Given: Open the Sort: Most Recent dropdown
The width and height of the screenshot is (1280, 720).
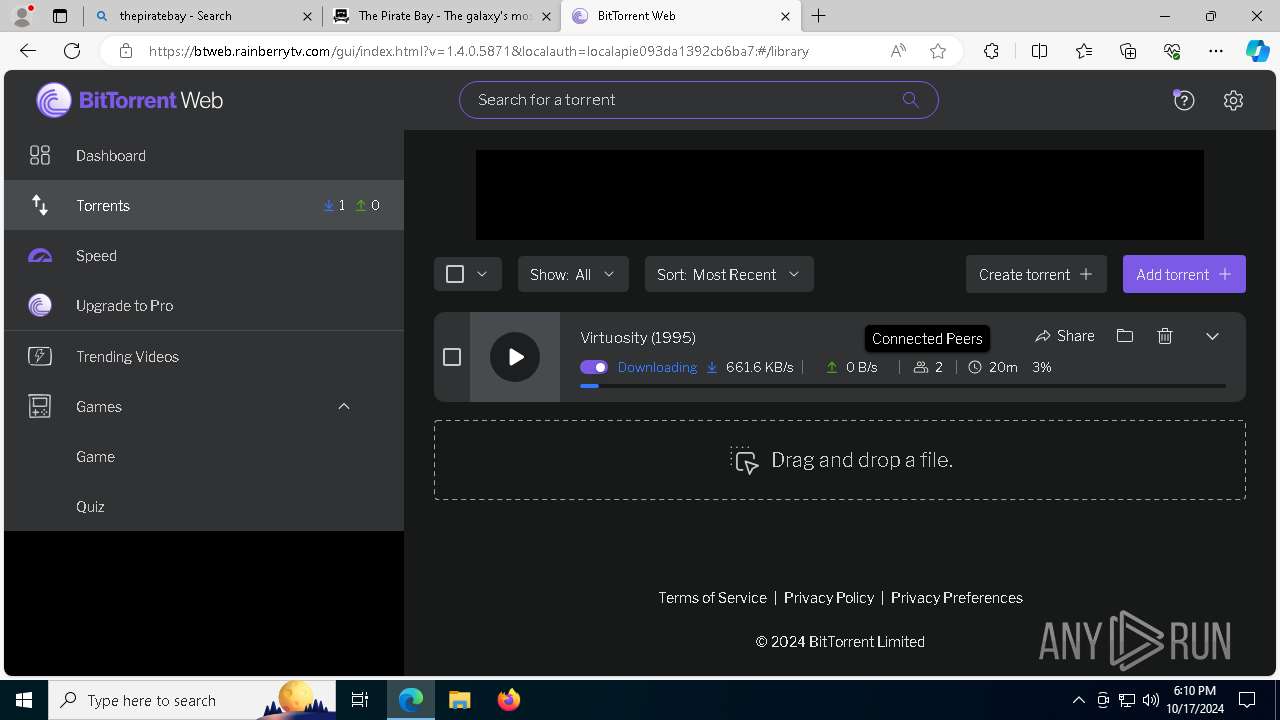Looking at the screenshot, I should [729, 274].
